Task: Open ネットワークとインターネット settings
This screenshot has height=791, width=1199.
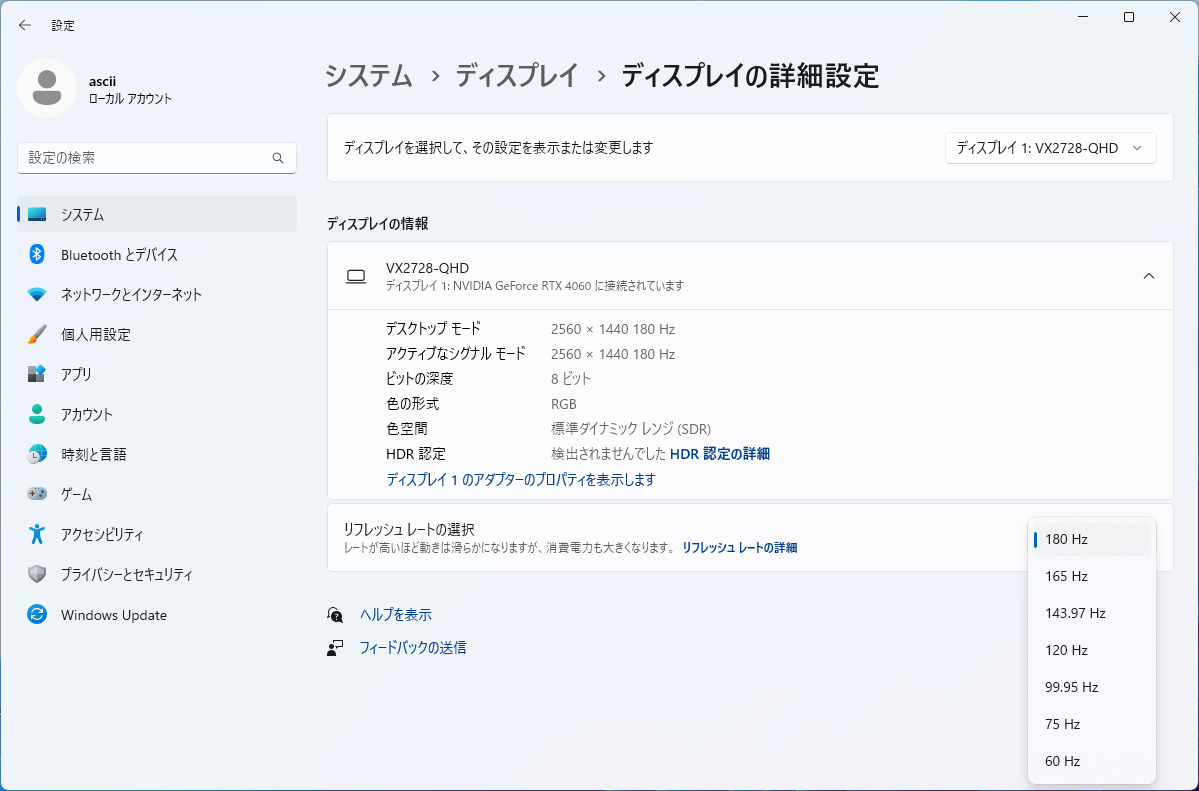Action: tap(131, 295)
